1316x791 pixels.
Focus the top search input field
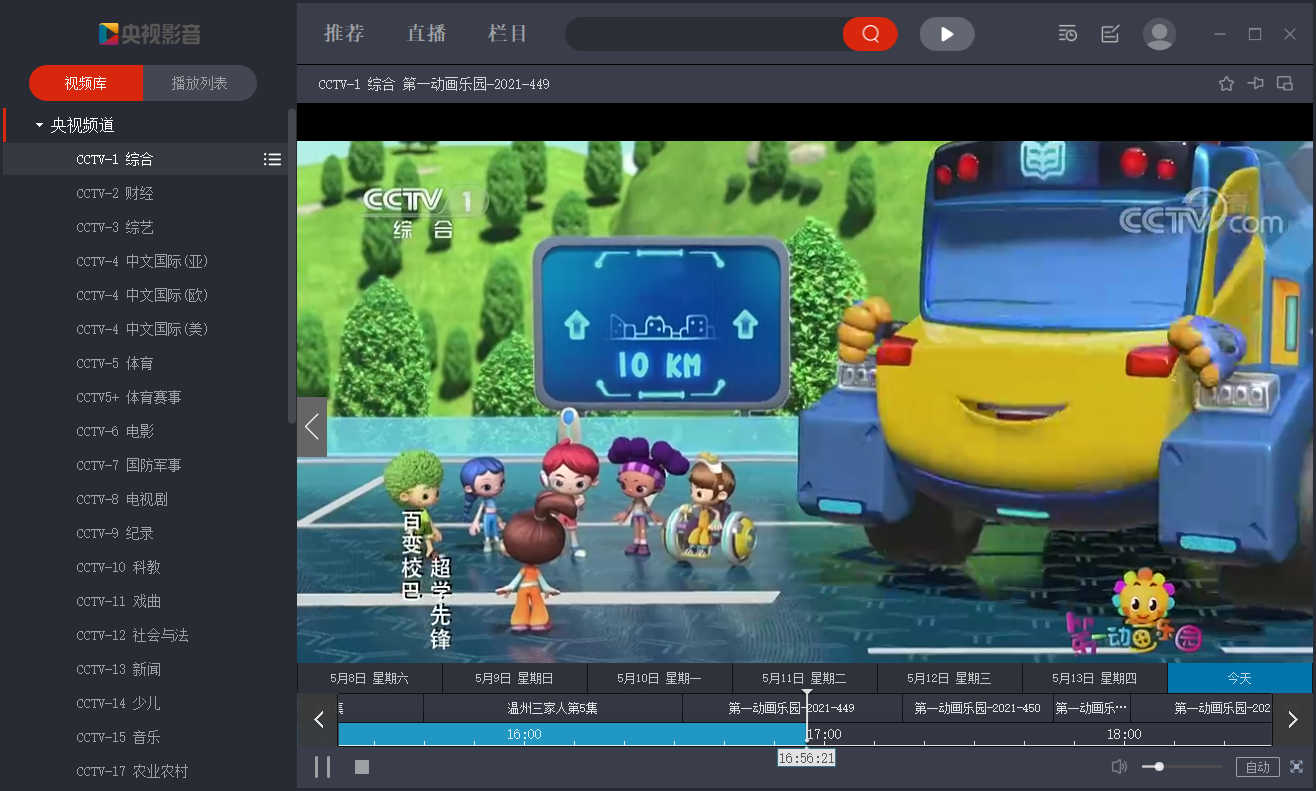pyautogui.click(x=704, y=34)
